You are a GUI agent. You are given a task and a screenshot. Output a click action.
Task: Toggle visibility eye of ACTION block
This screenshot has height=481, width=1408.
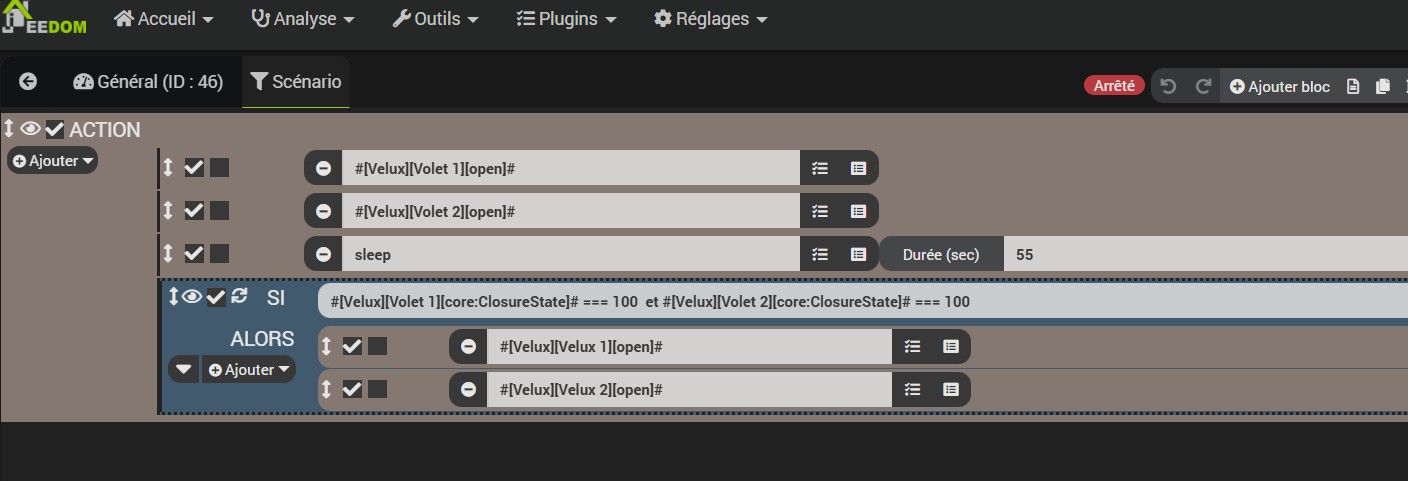coord(30,129)
